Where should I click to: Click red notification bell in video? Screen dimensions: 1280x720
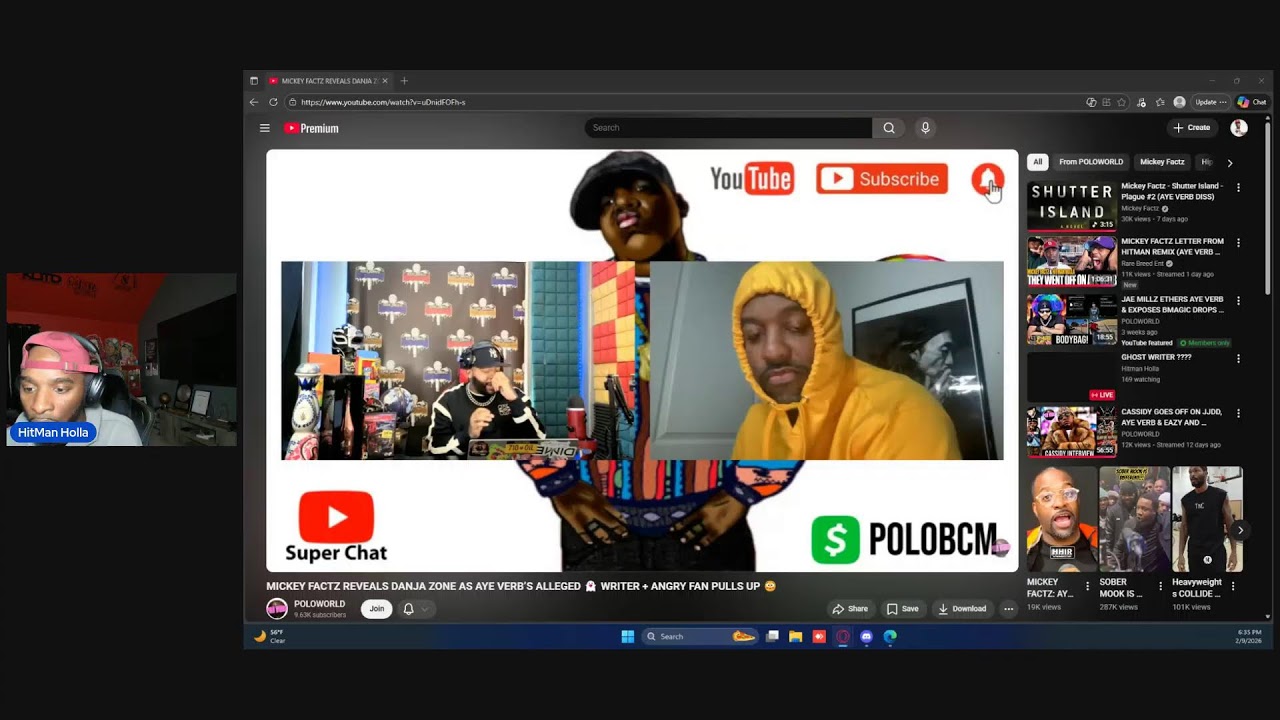click(x=988, y=180)
